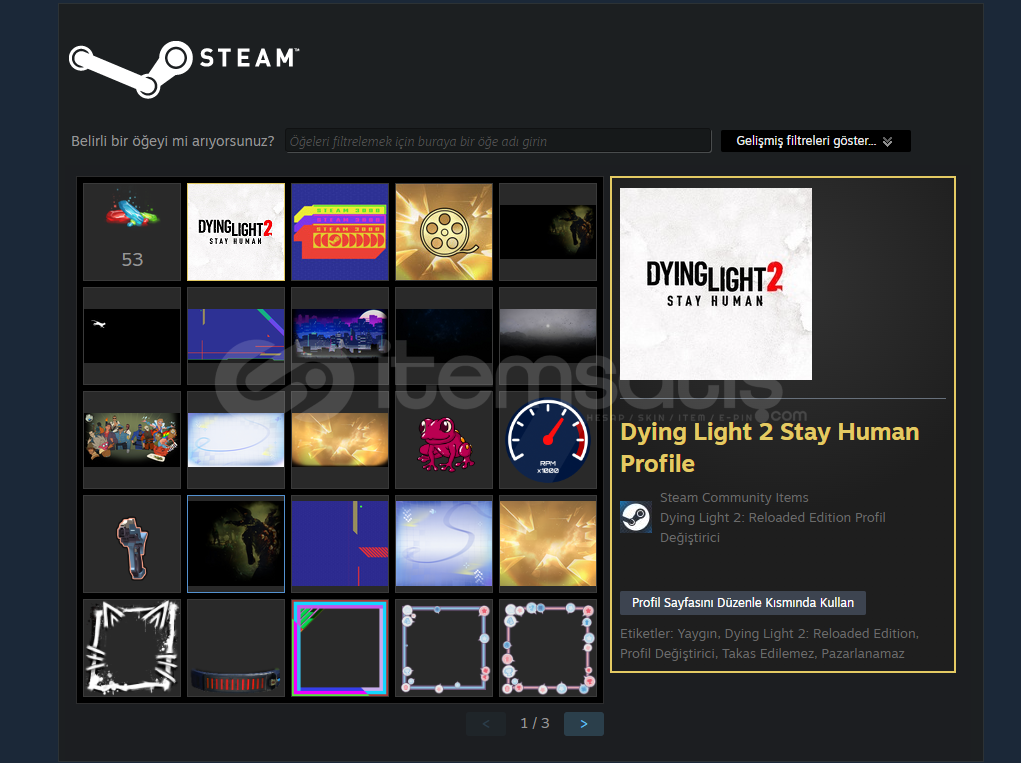
Task: Select the RPM tachometer gauge item
Action: (x=547, y=440)
